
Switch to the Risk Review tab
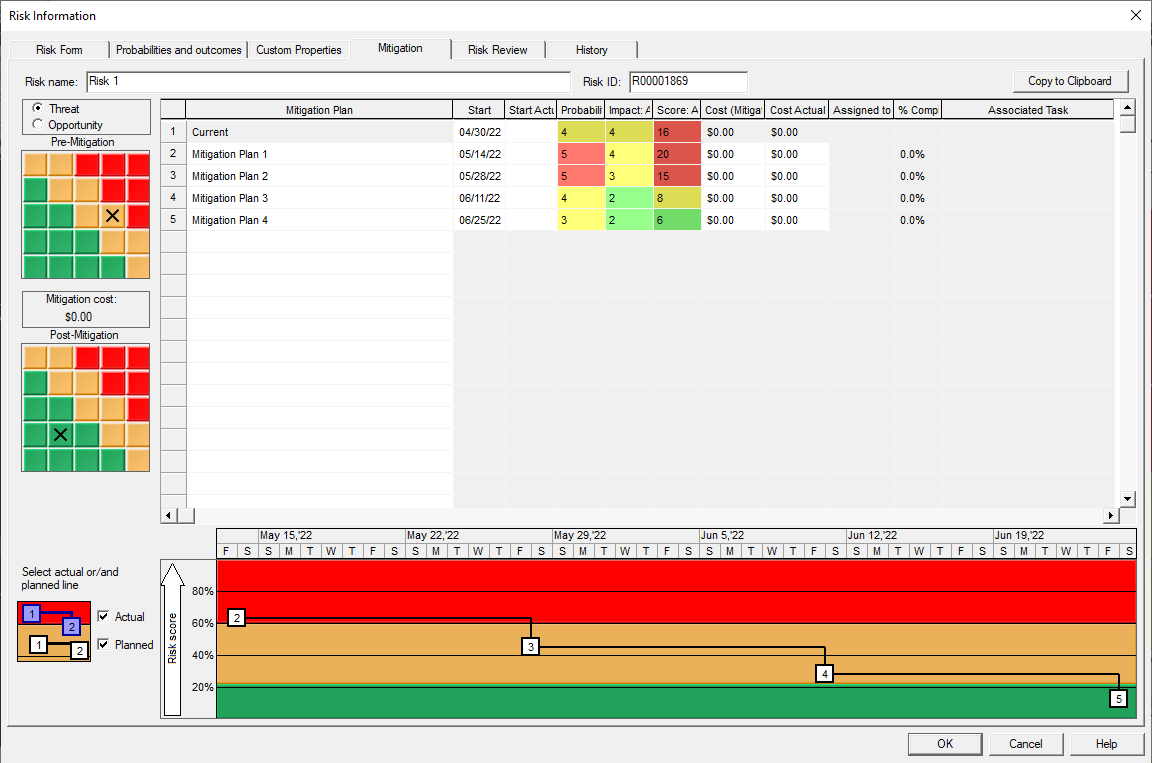[x=497, y=50]
